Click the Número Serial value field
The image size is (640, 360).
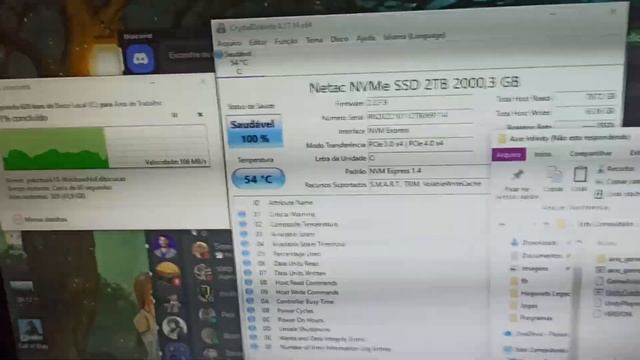pos(419,116)
